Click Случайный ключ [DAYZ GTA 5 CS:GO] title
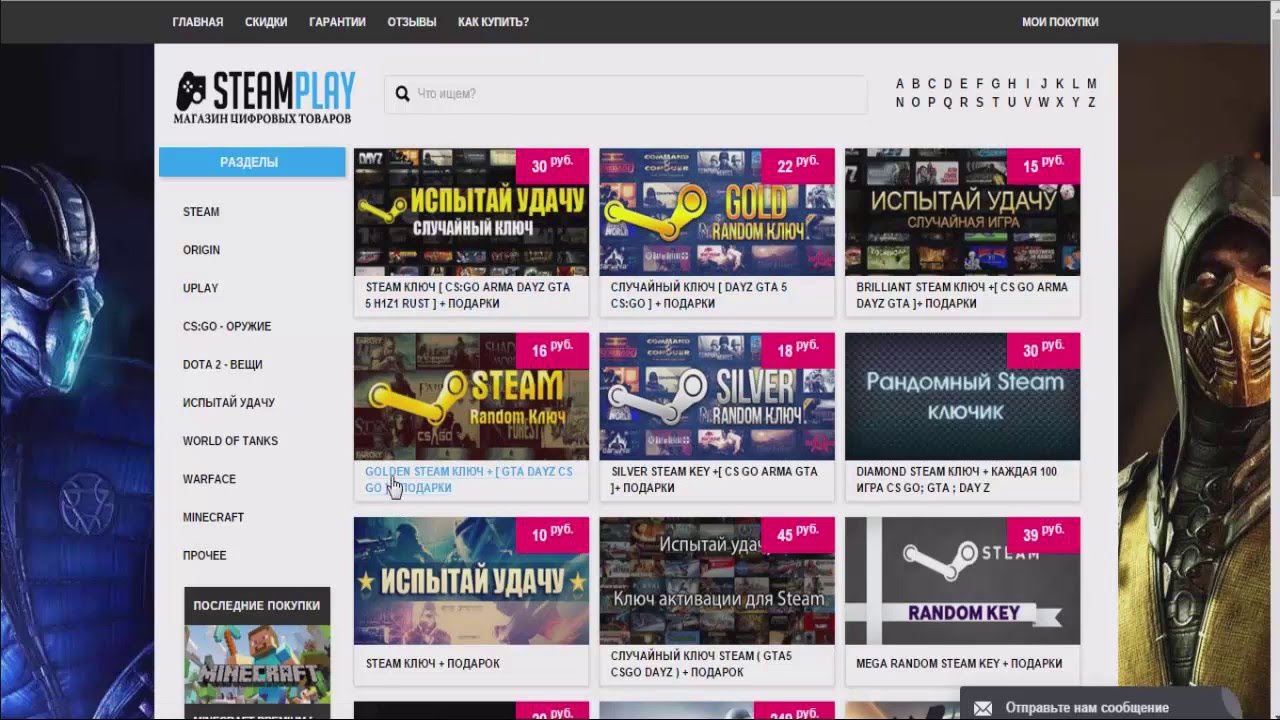The image size is (1280, 720). [x=699, y=295]
